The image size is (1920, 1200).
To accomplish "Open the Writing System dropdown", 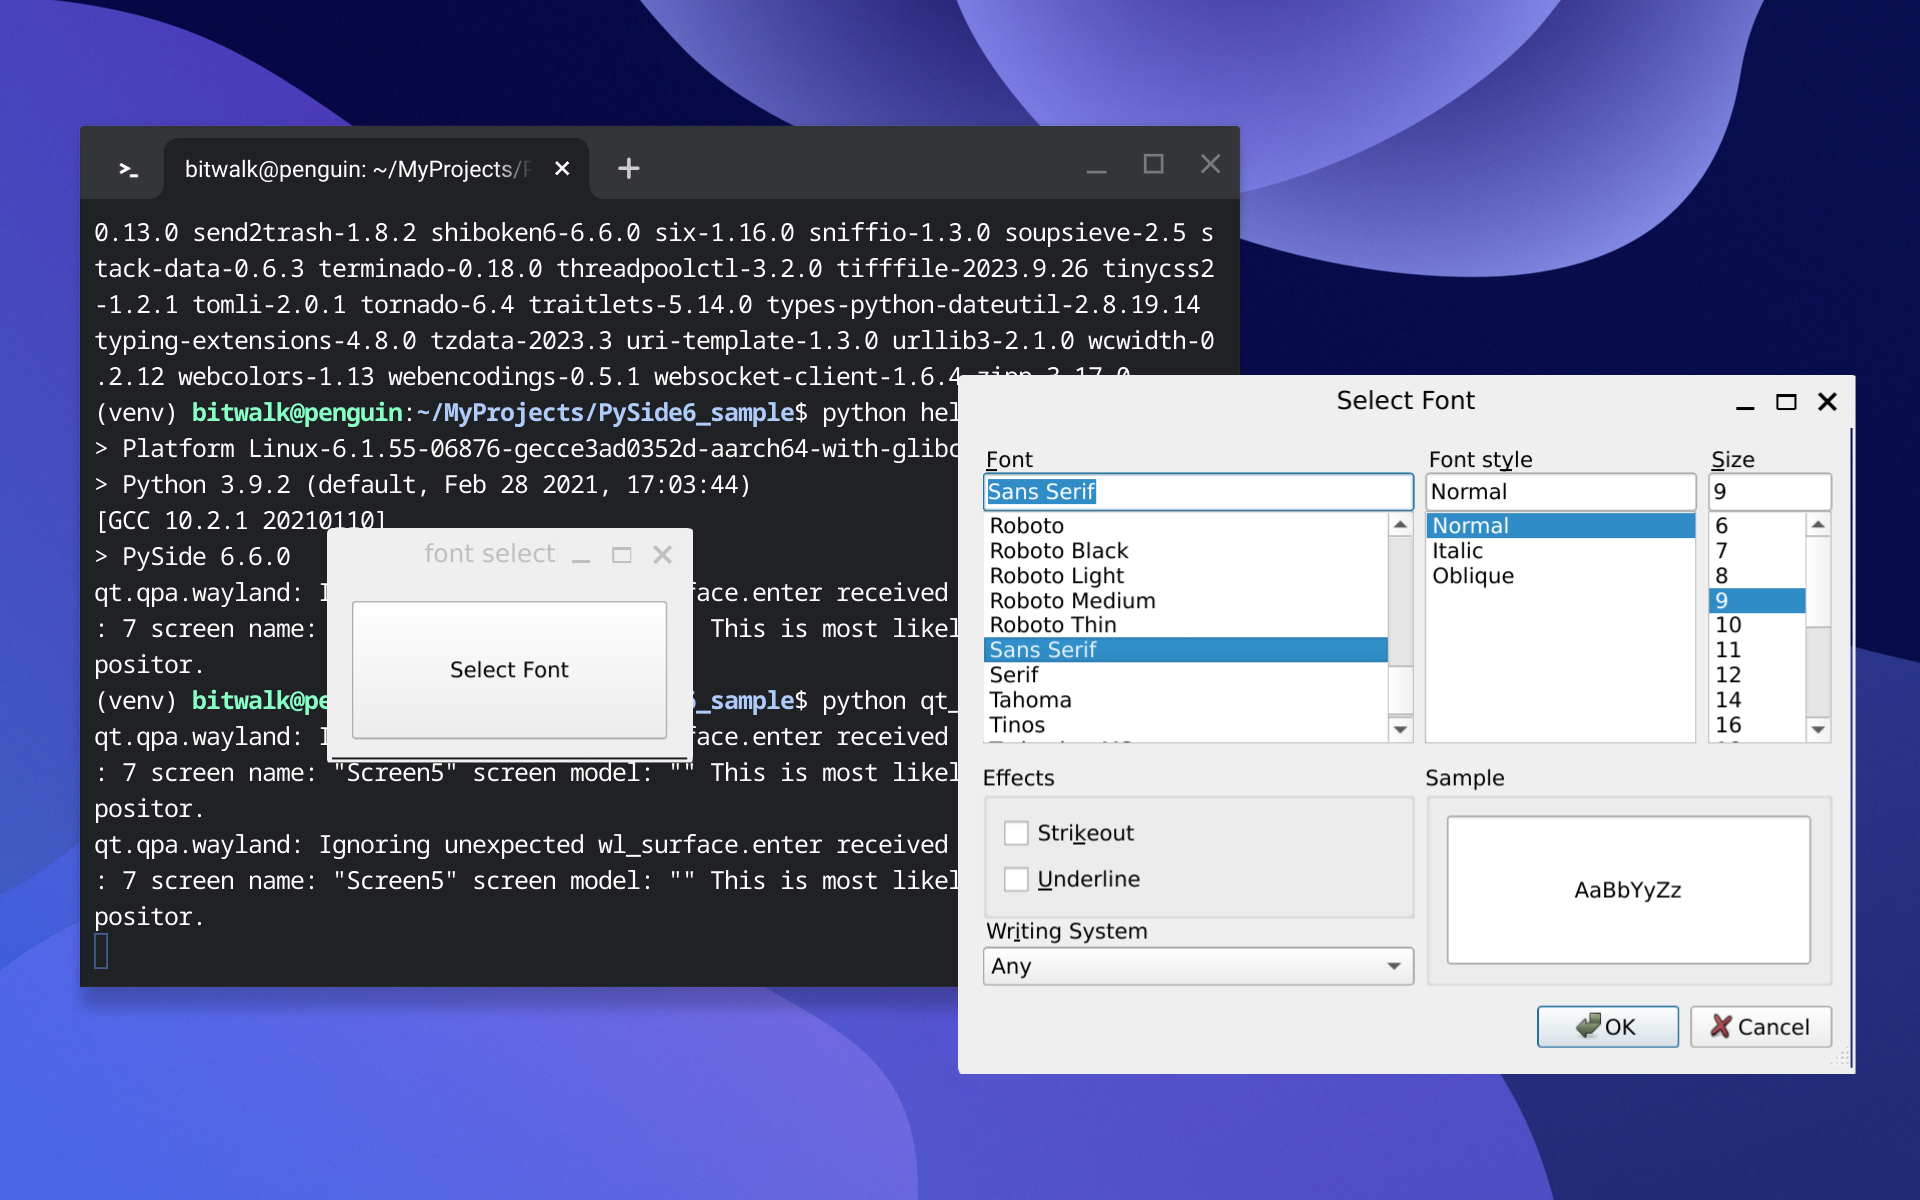I will 1197,966.
